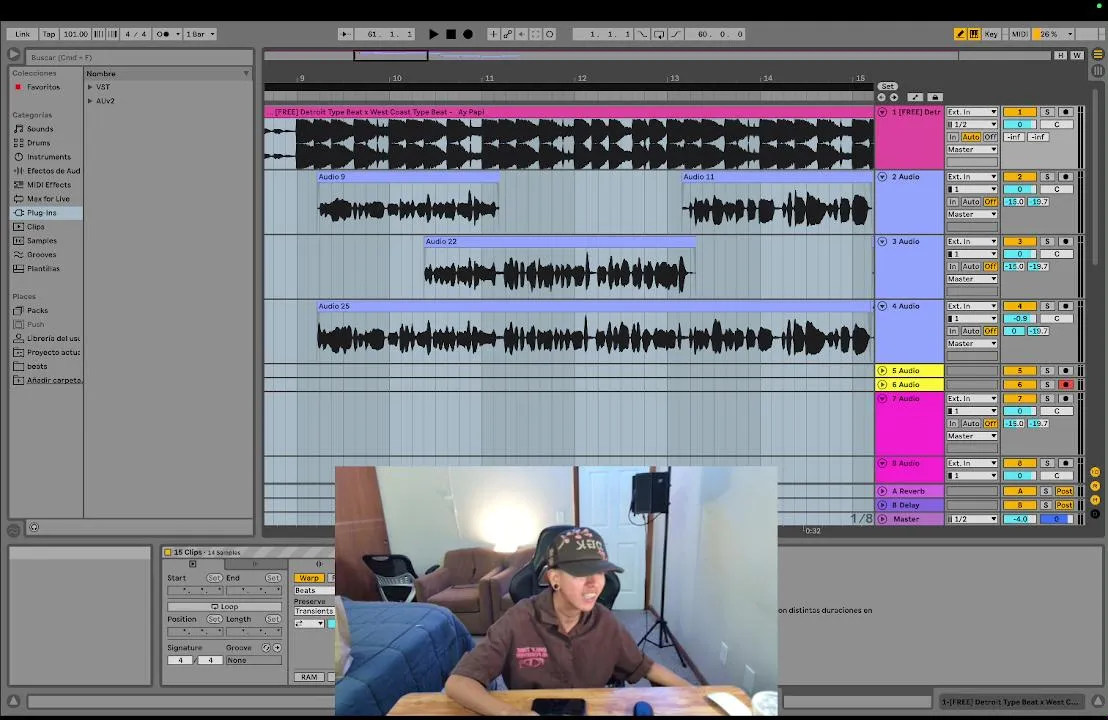Toggle the Automation Arm icon

(x=507, y=34)
